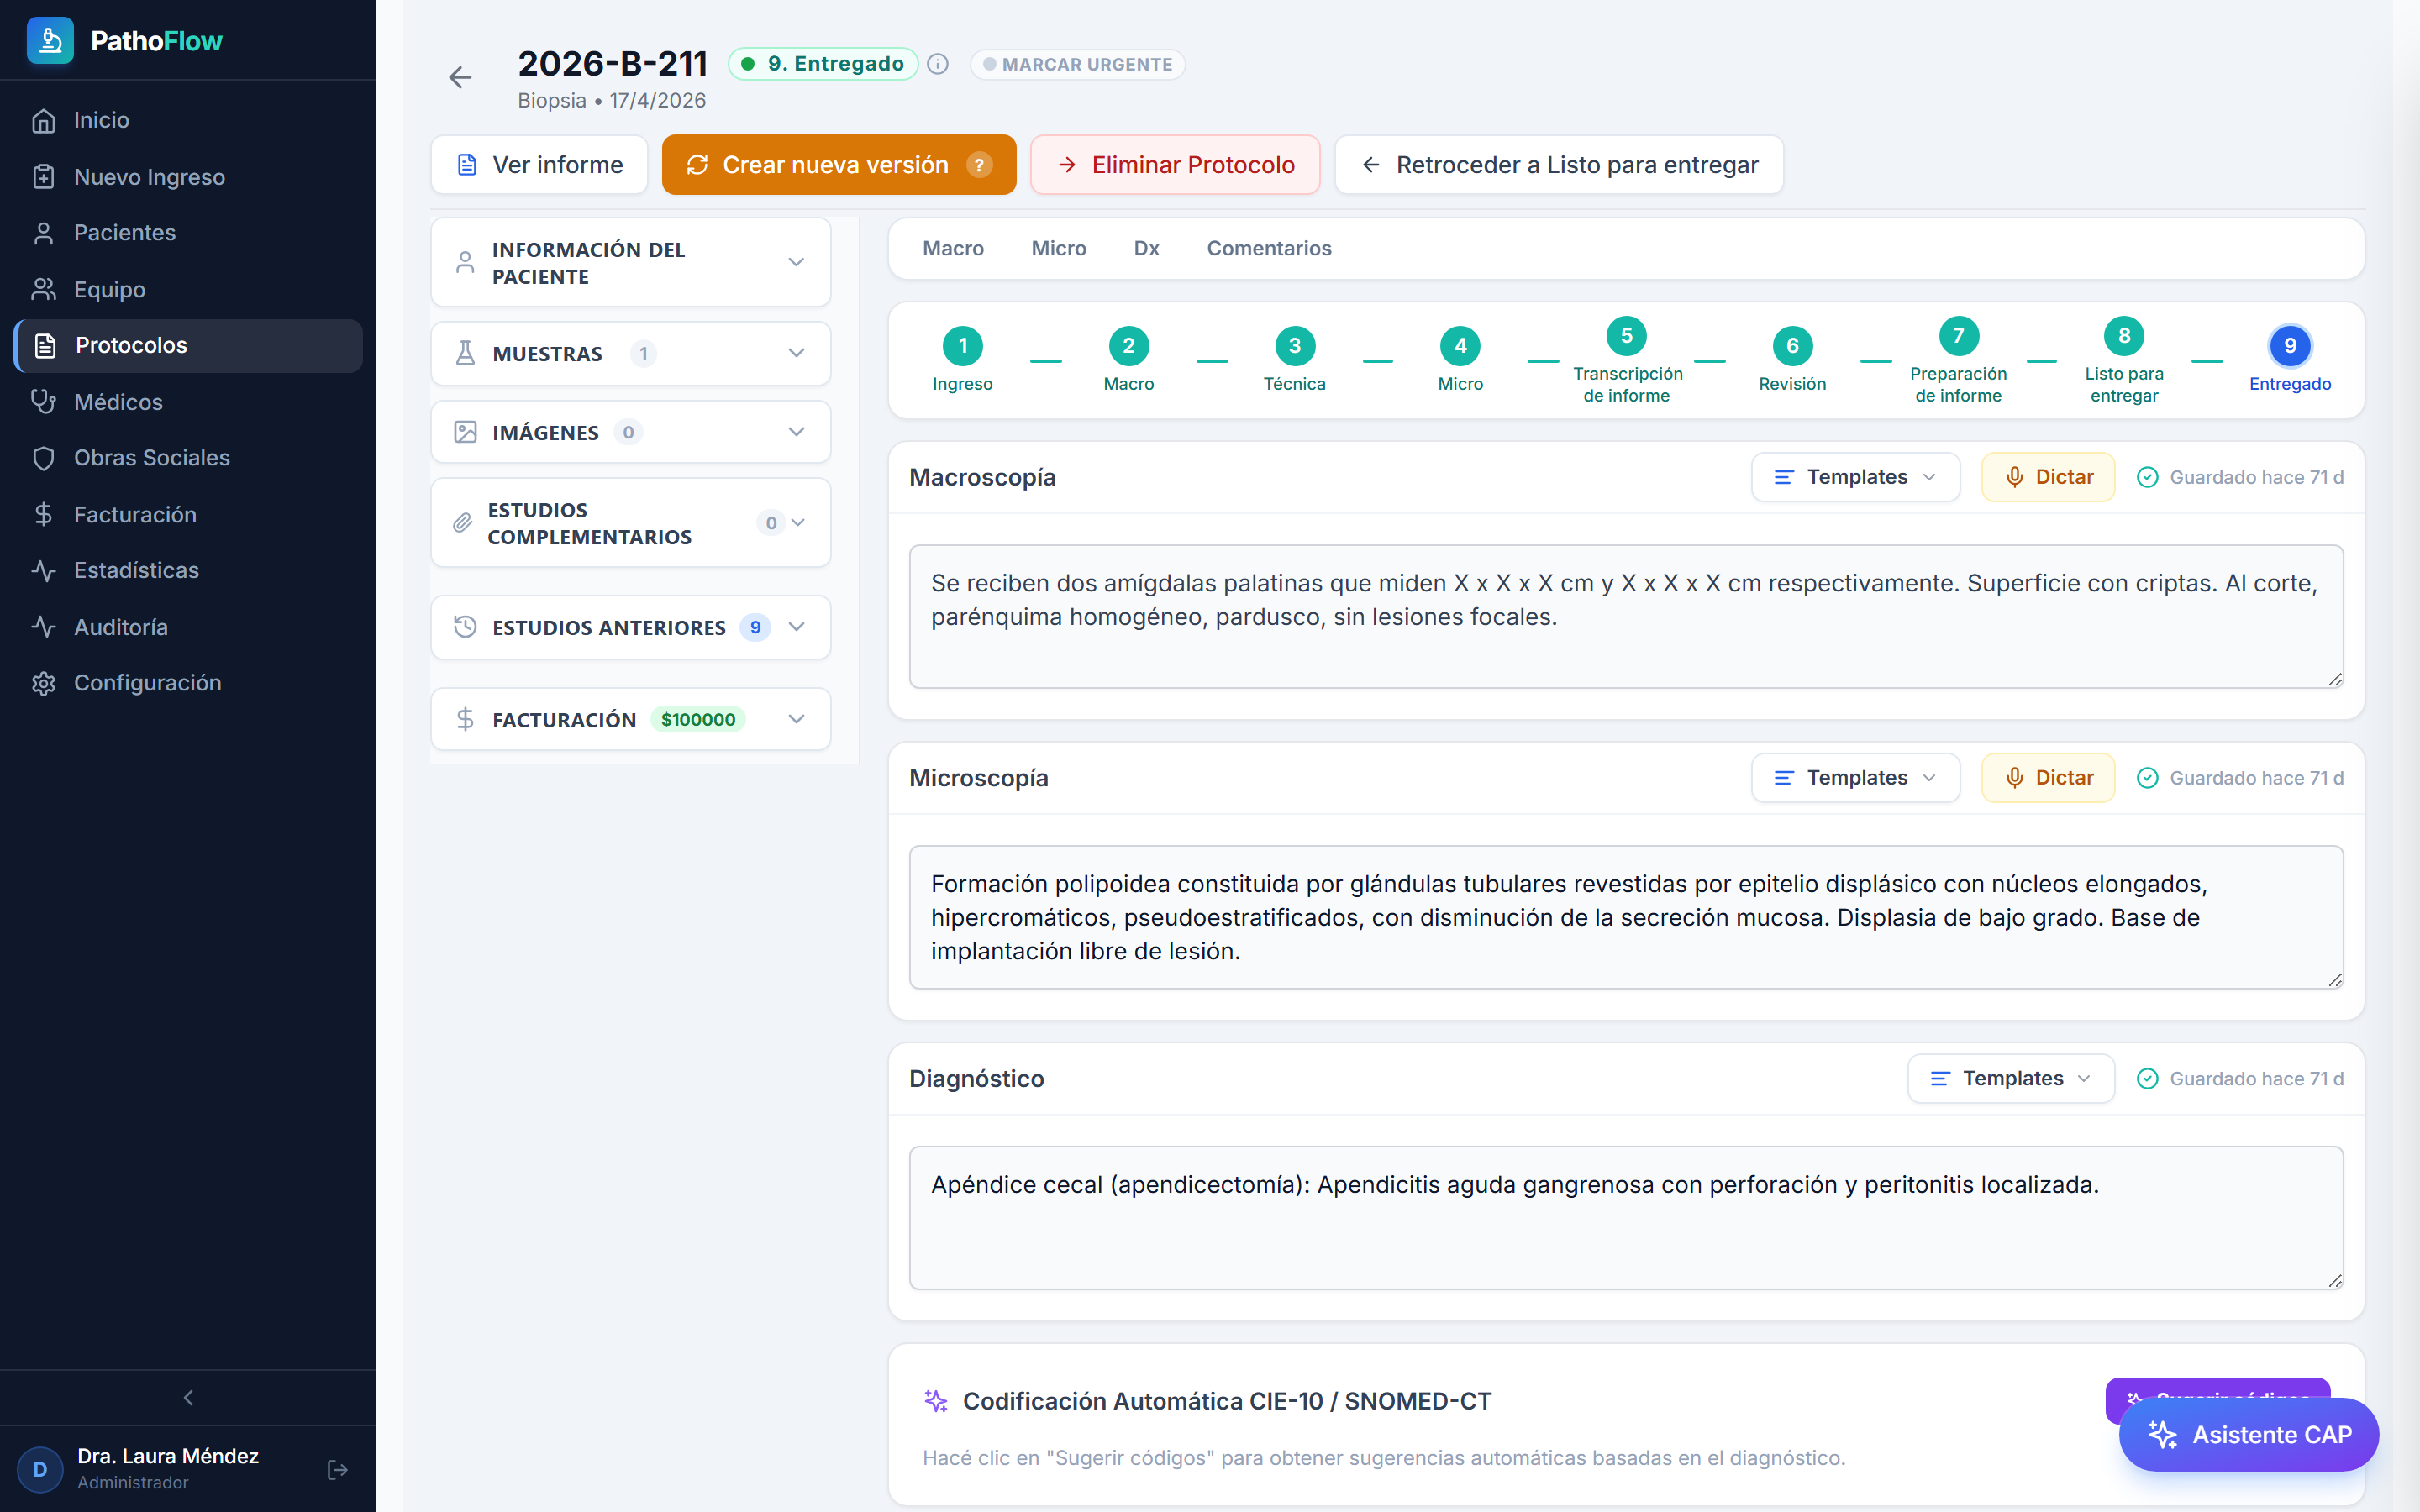Expand Estudios Complementarios panel
The height and width of the screenshot is (1512, 2420).
point(631,523)
